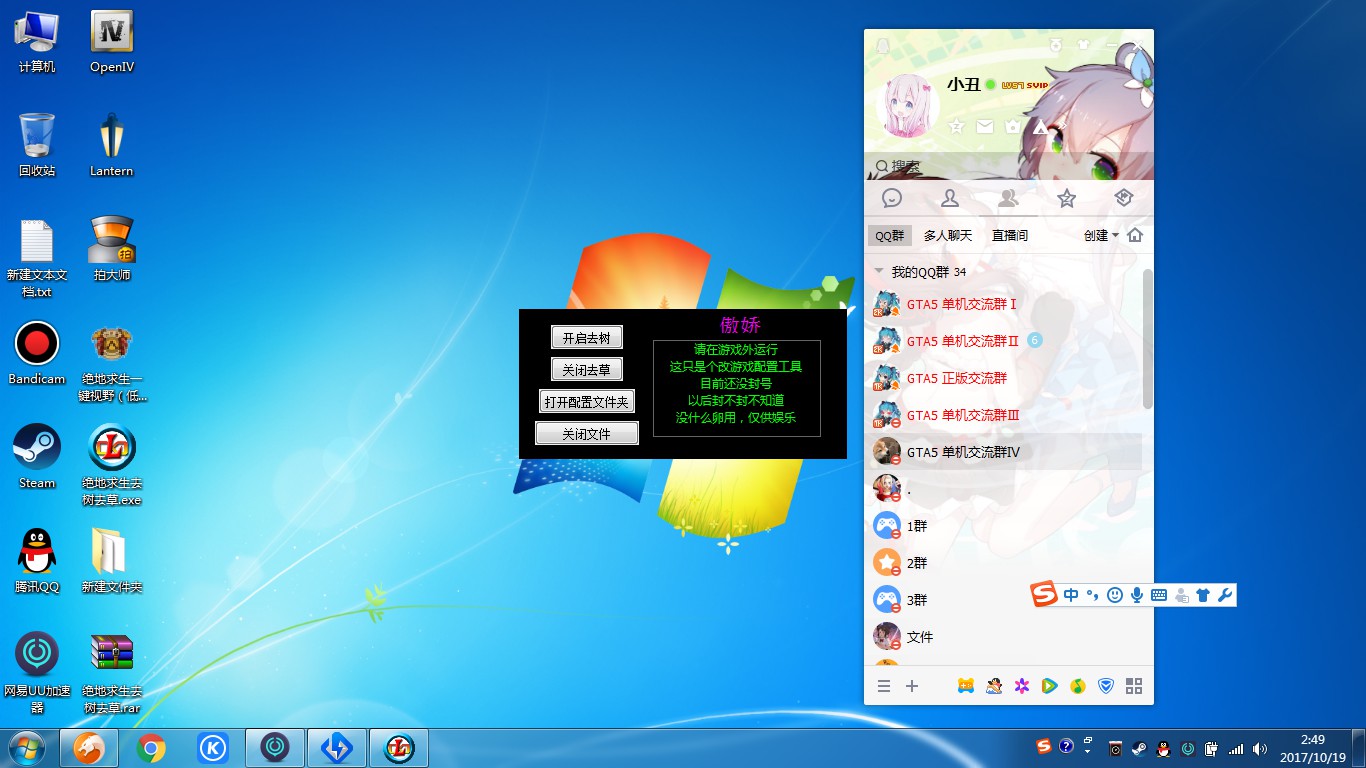This screenshot has width=1366, height=768.
Task: Select the OpenIV desktop icon
Action: tap(112, 43)
